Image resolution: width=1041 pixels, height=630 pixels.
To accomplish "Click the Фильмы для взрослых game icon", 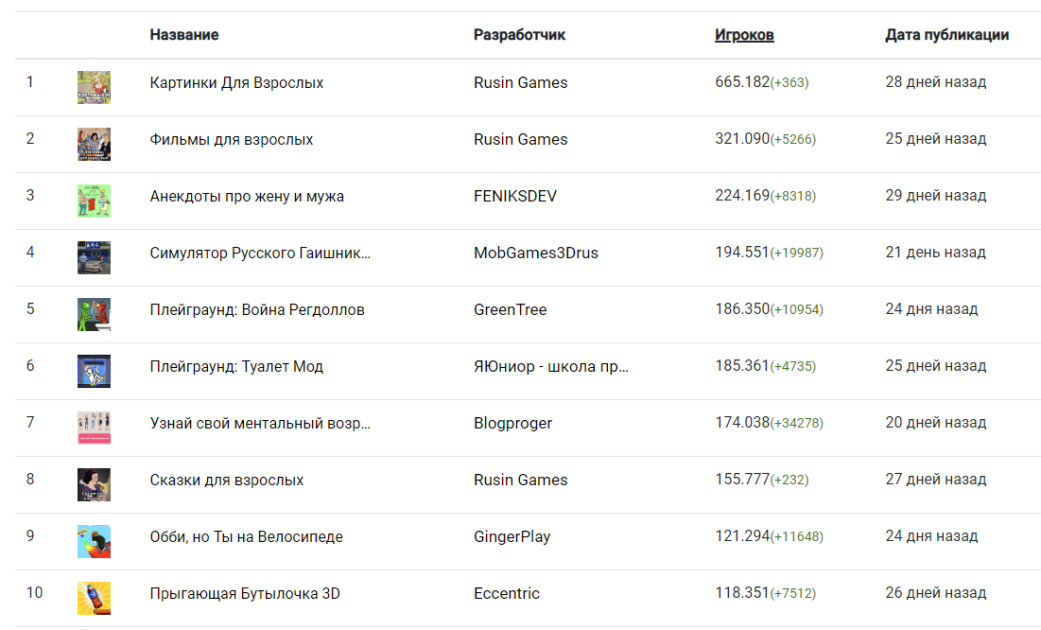I will point(94,144).
